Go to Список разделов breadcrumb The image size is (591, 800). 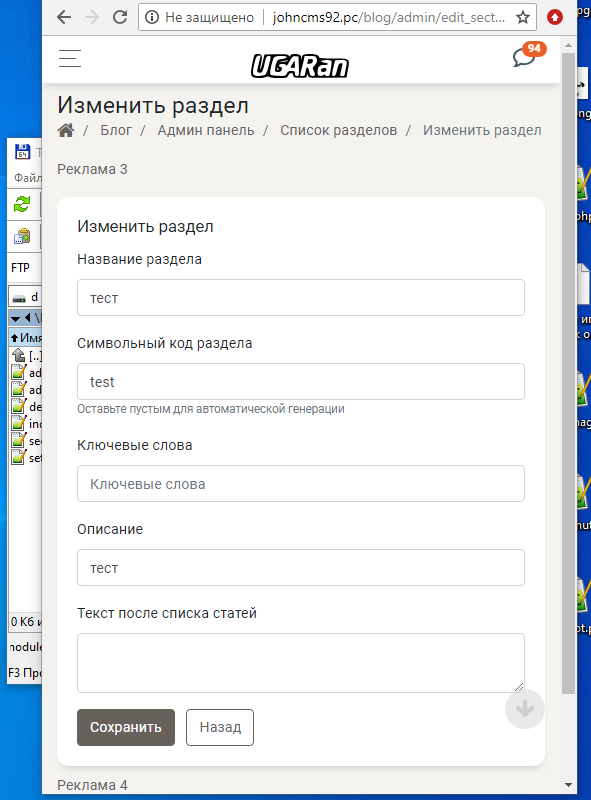[338, 131]
